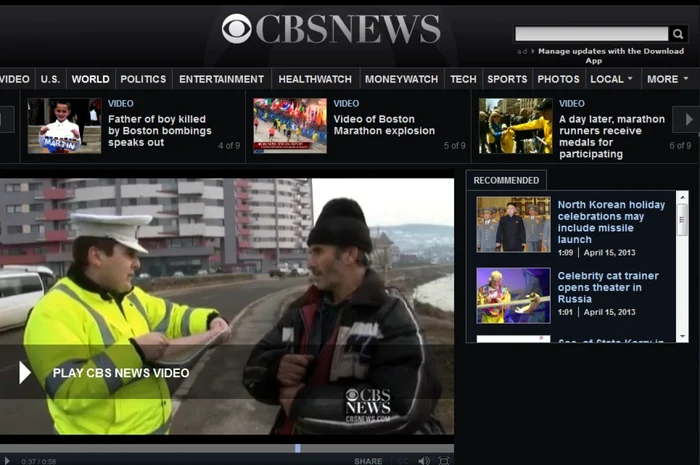Advance the carousel with the right arrow
Image resolution: width=700 pixels, height=465 pixels.
click(x=688, y=119)
